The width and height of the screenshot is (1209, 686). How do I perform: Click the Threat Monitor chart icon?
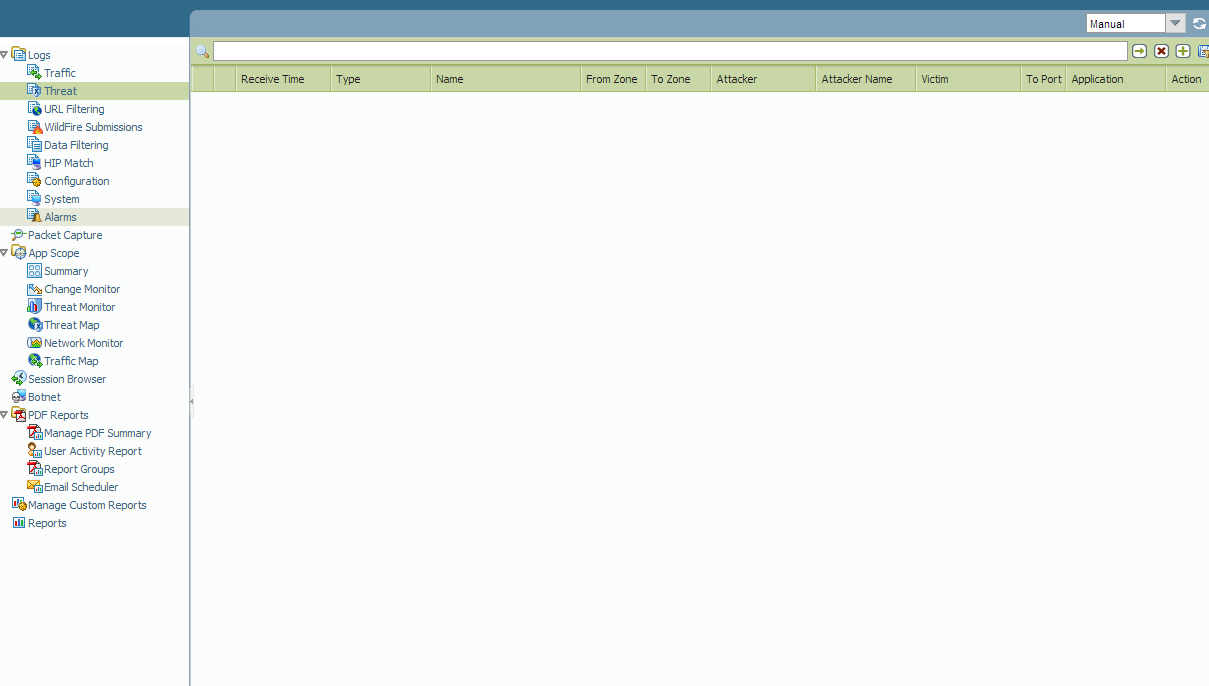pyautogui.click(x=34, y=307)
